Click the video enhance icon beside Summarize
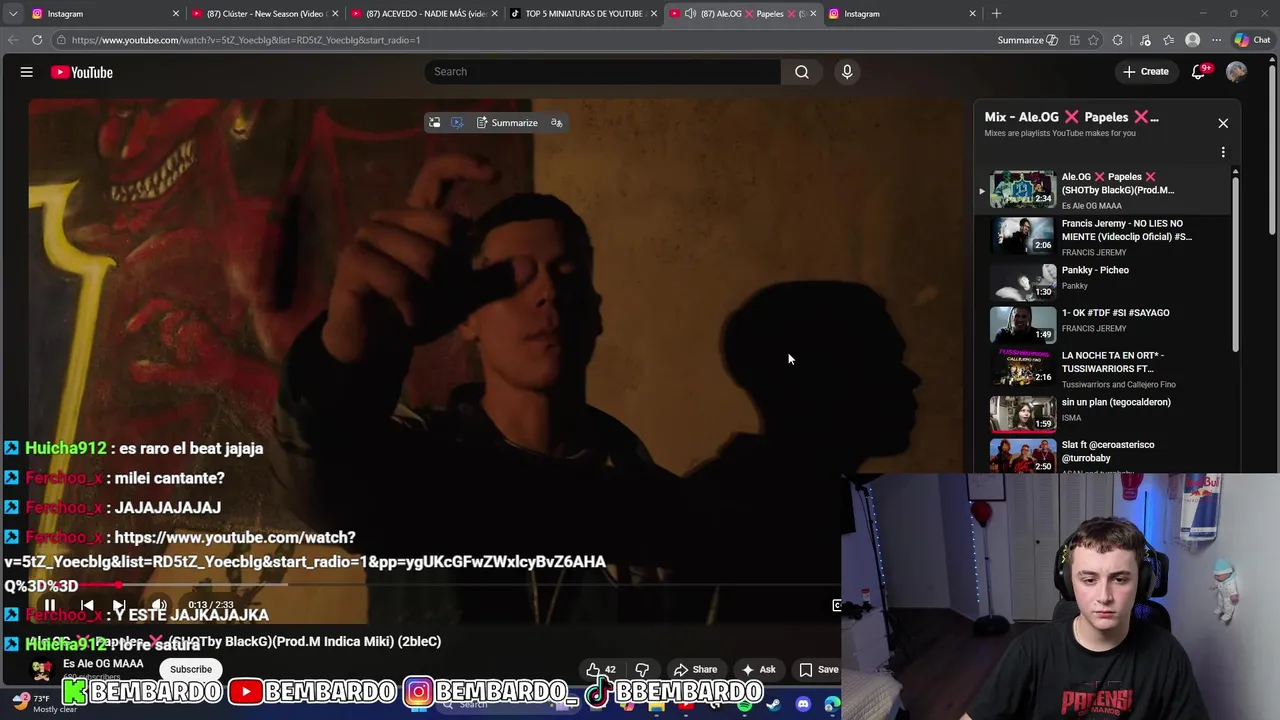The image size is (1280, 720). 457,123
